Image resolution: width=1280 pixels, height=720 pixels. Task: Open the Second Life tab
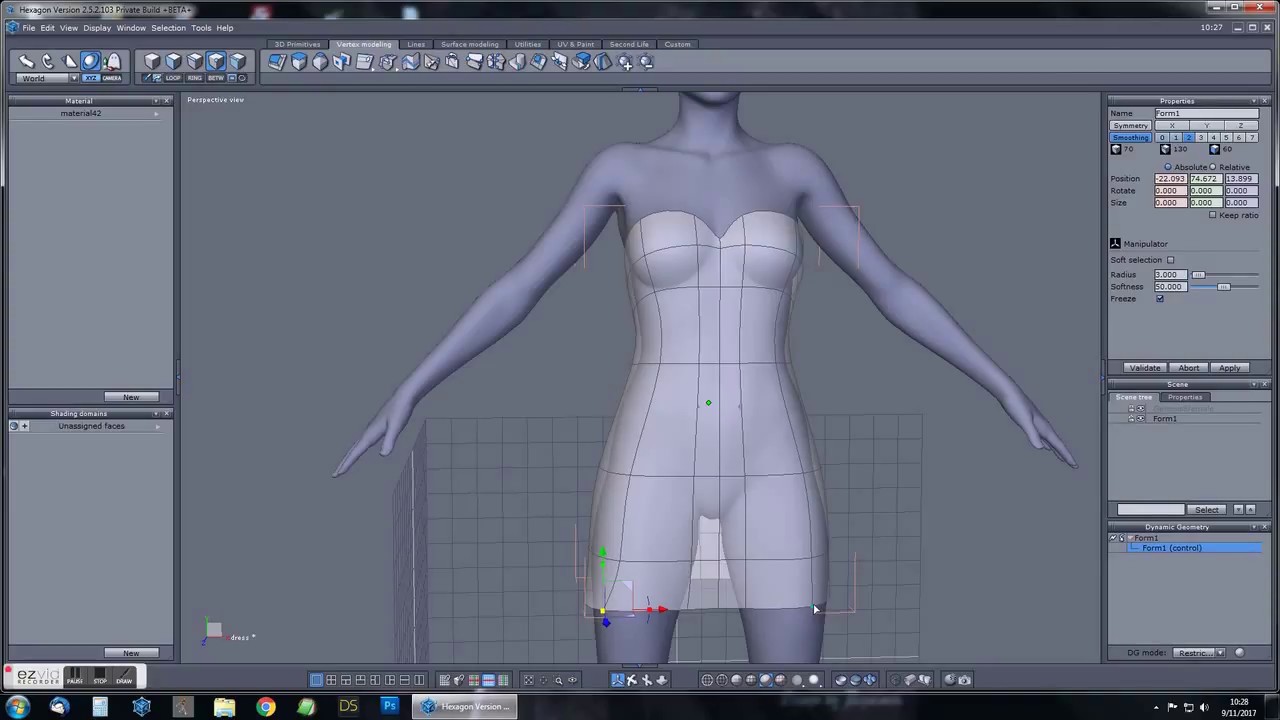[629, 44]
